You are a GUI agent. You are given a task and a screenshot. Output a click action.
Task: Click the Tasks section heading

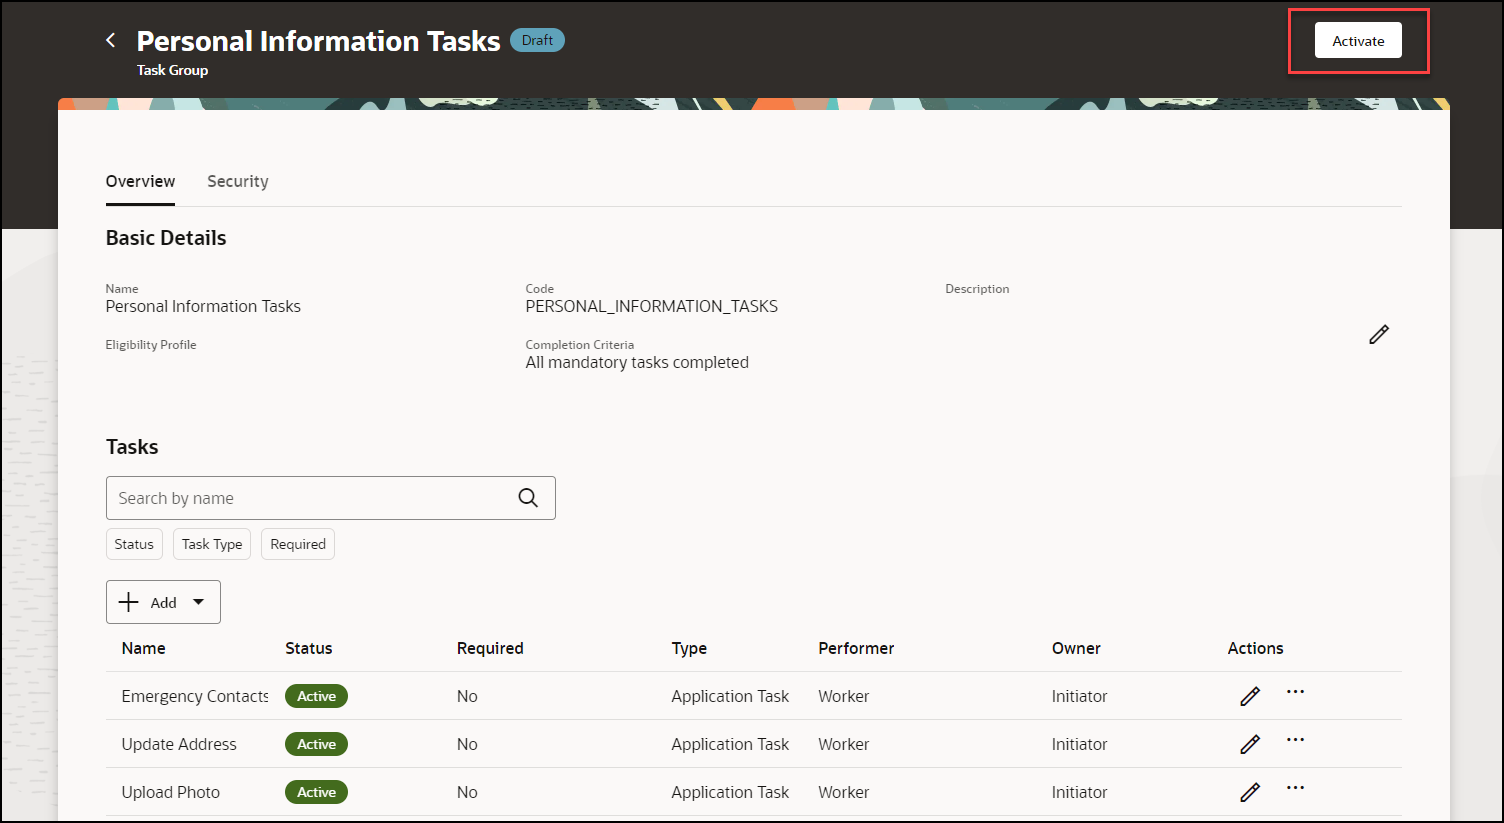tap(132, 447)
